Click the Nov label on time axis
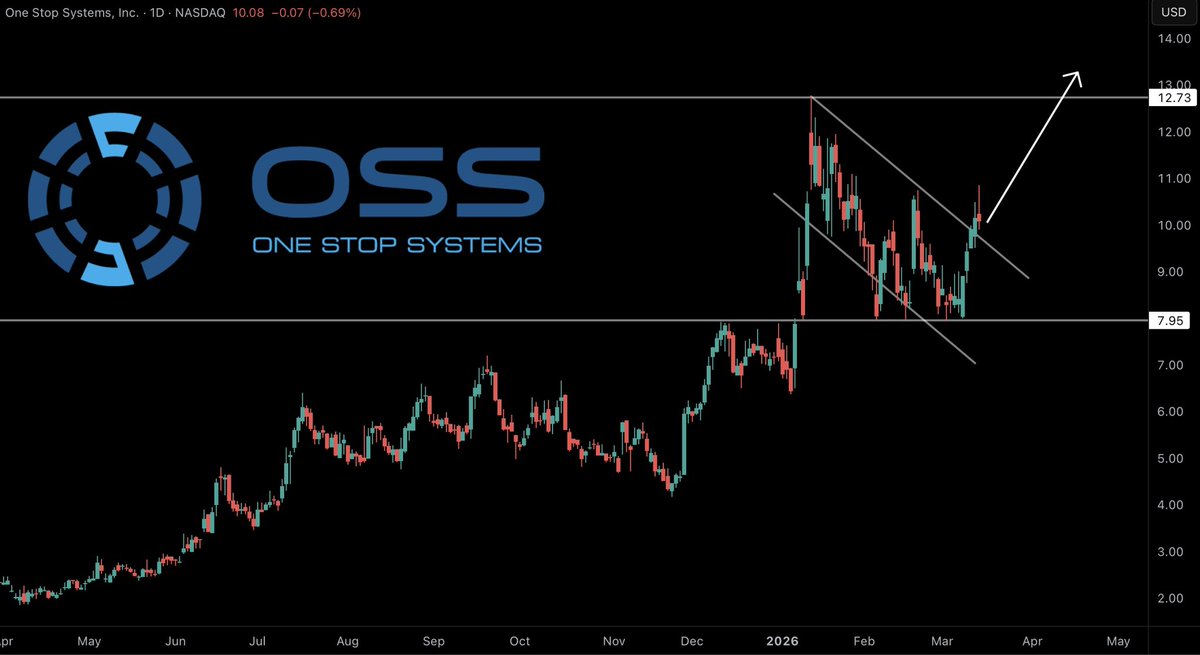Screen dimensions: 1200x655 616,641
